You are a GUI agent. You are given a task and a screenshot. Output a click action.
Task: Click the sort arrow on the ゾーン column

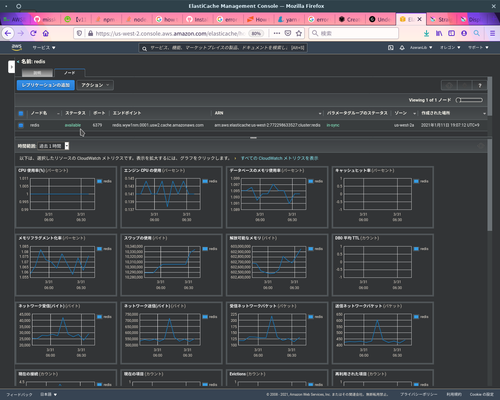(x=414, y=114)
